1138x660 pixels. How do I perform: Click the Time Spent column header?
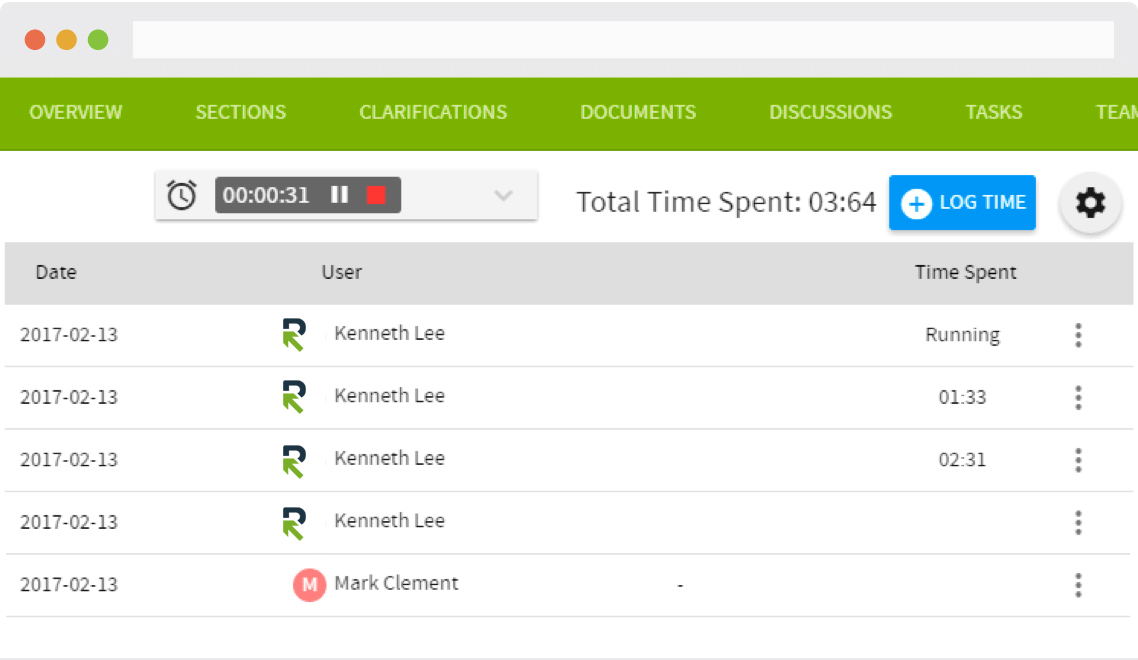[965, 272]
